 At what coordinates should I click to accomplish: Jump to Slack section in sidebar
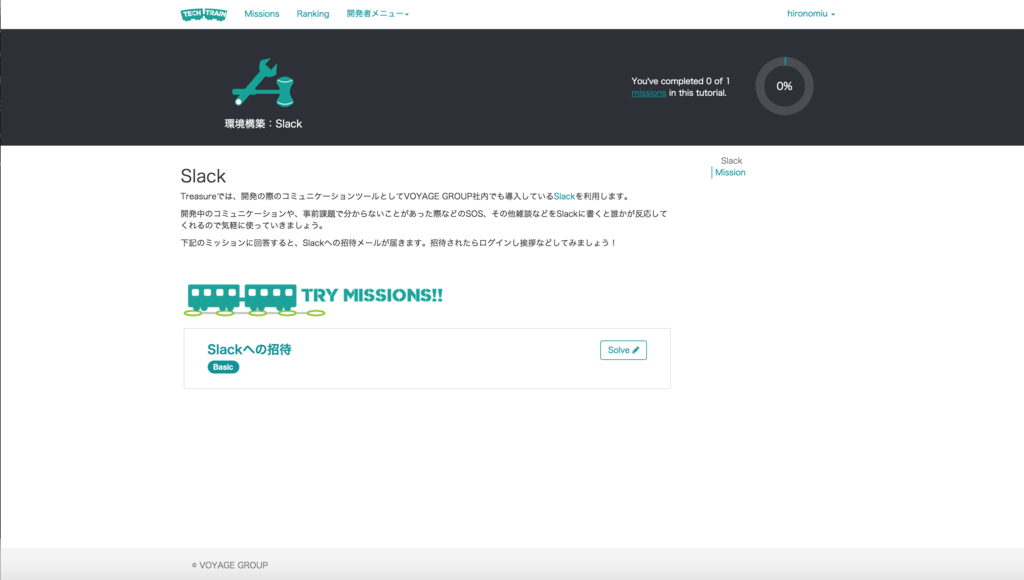pyautogui.click(x=731, y=161)
